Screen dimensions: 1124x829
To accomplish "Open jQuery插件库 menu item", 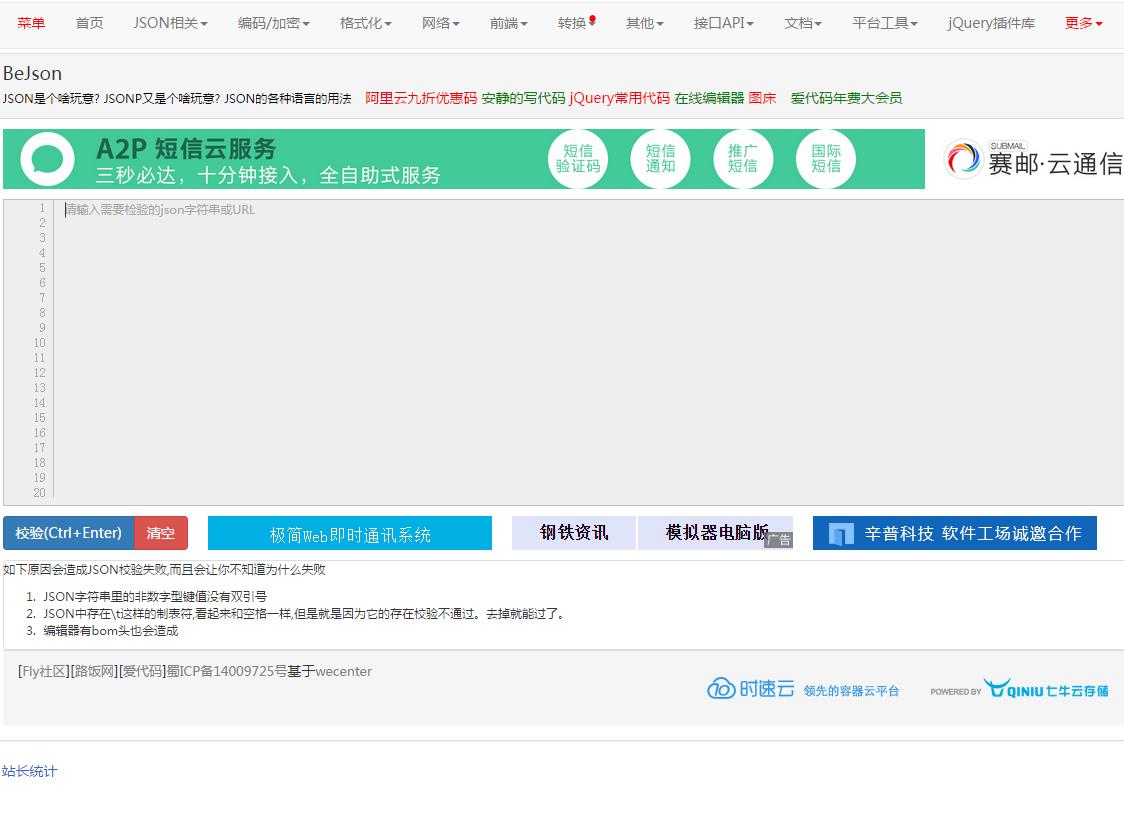I will pyautogui.click(x=991, y=23).
